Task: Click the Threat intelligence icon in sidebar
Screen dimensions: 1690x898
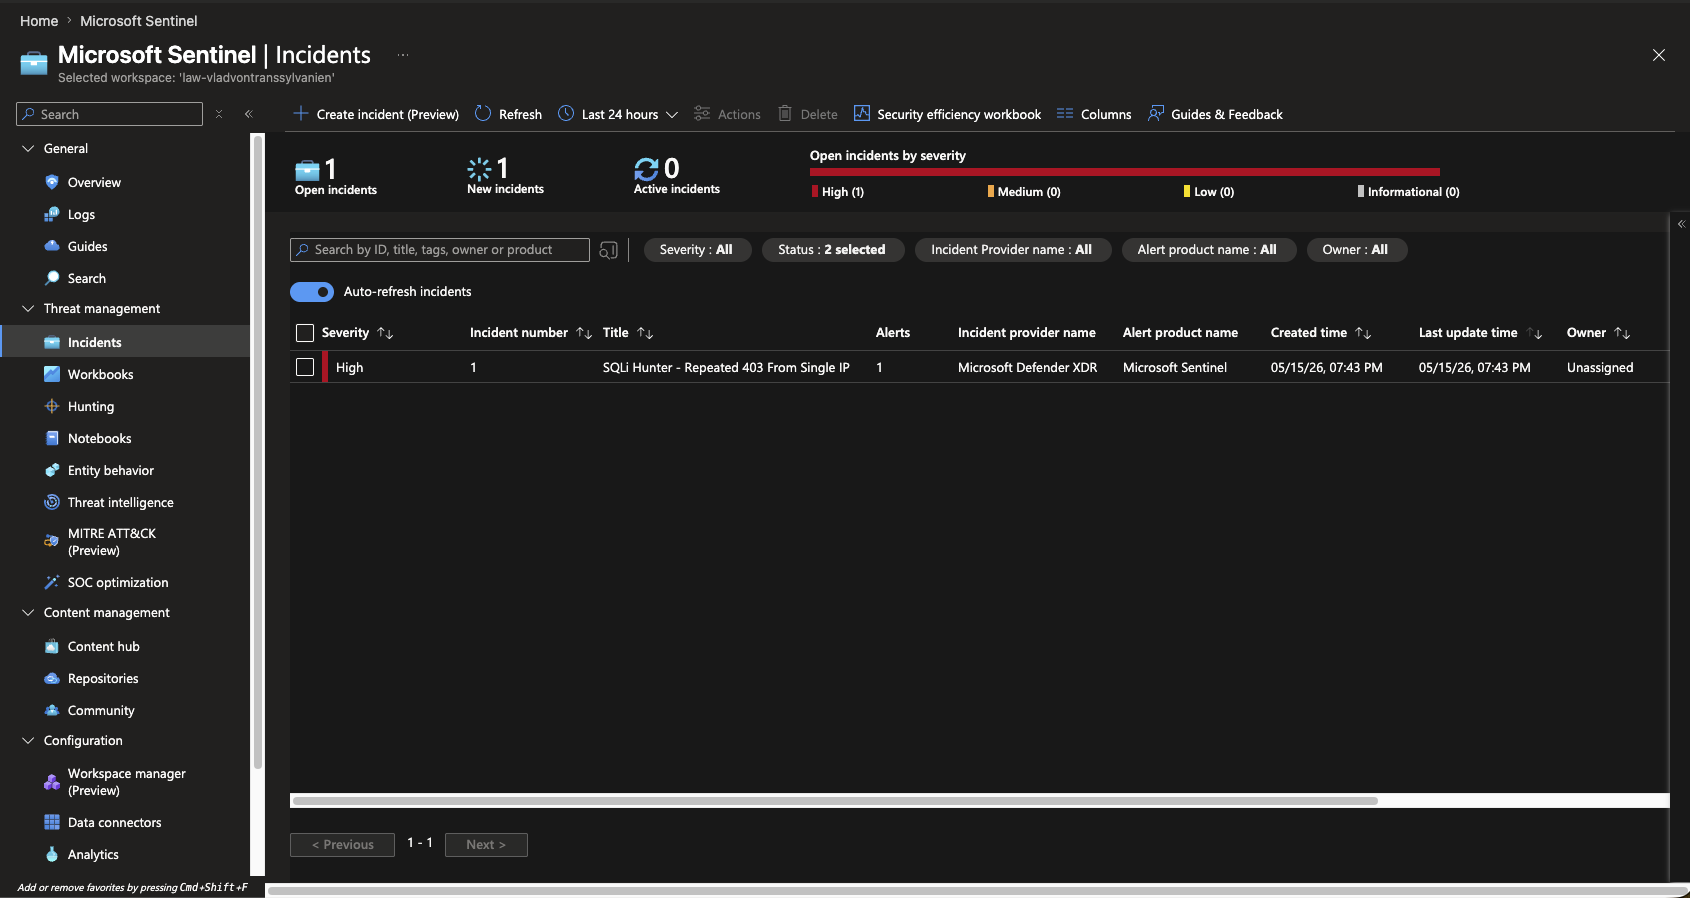Action: point(52,502)
